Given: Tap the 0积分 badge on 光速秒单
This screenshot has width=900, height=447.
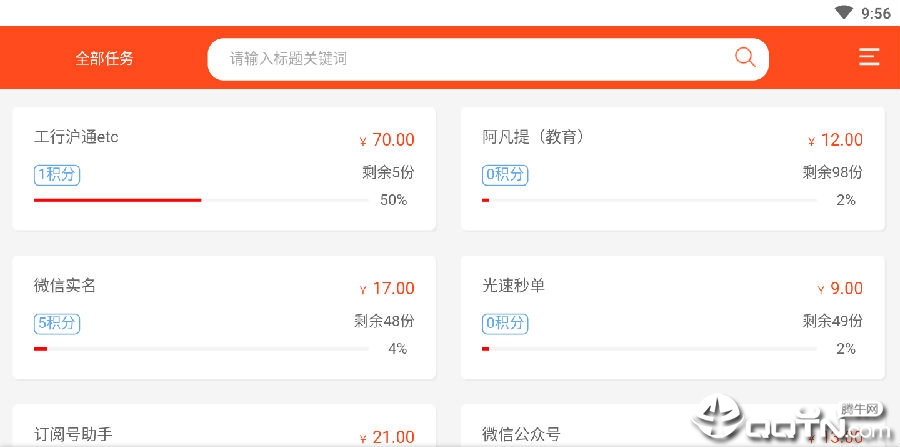Looking at the screenshot, I should (x=505, y=324).
